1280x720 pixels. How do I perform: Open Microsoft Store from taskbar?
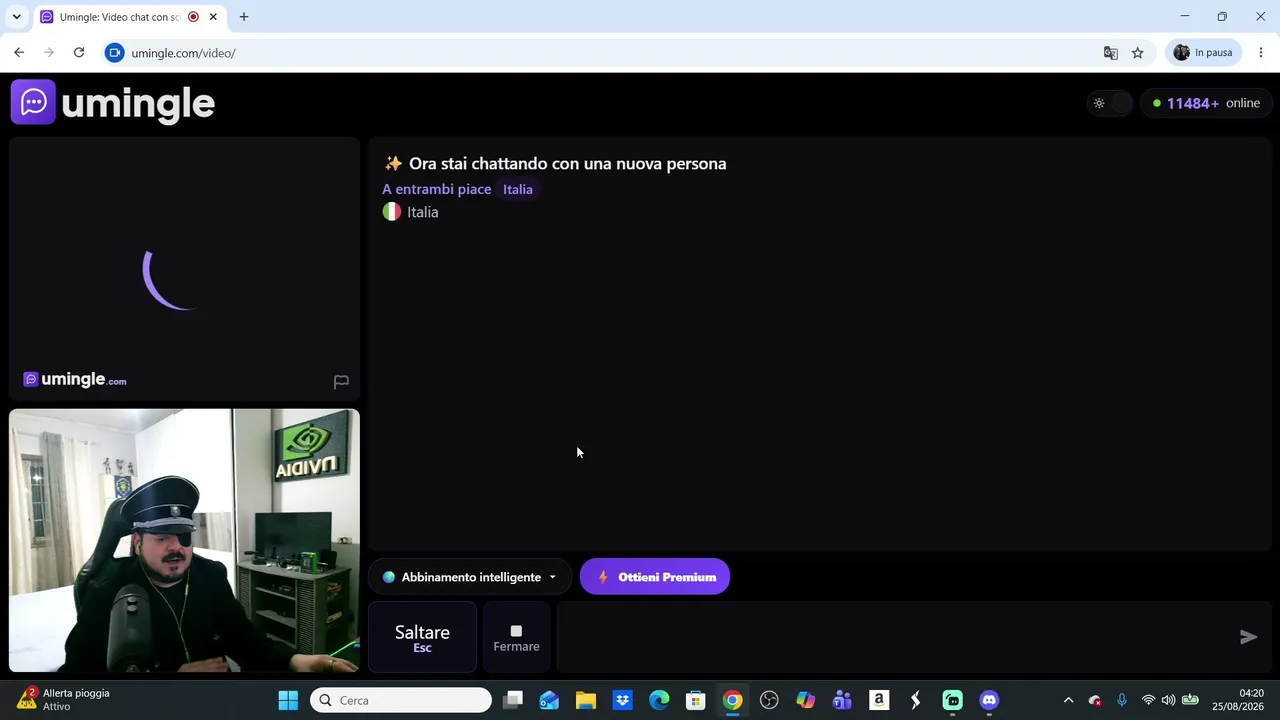pos(696,700)
